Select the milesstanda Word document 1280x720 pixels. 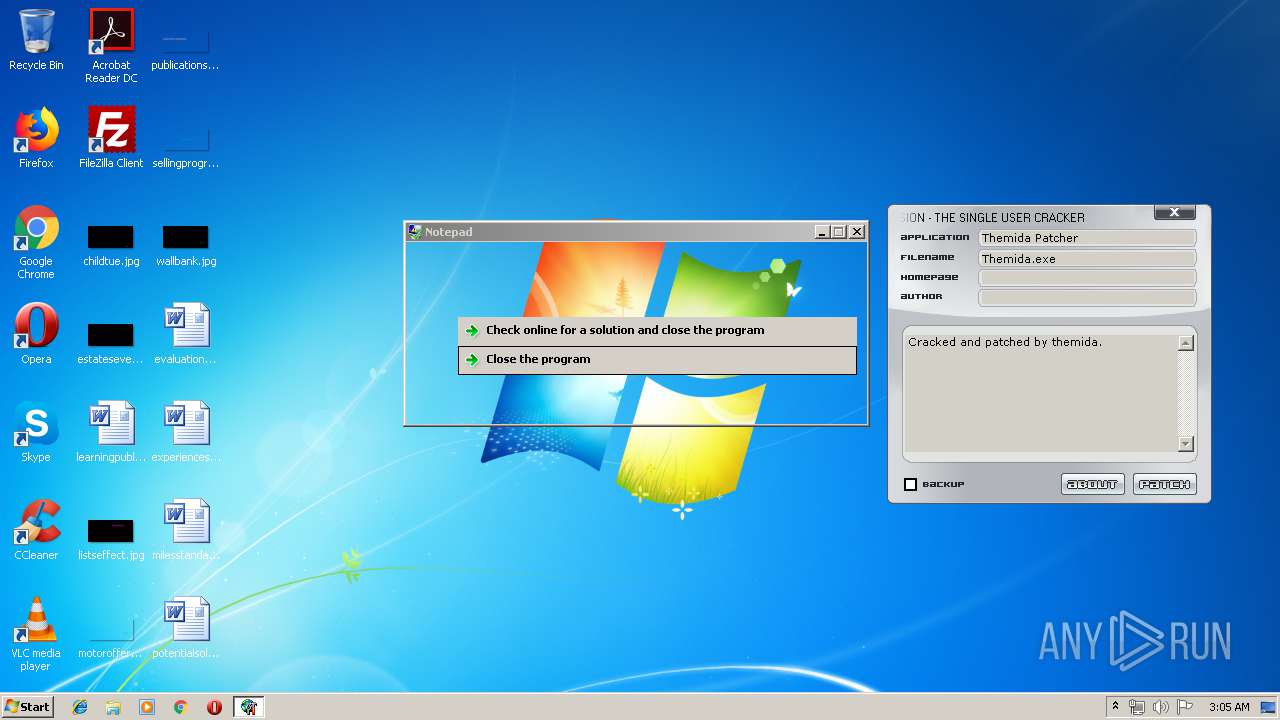pos(186,530)
